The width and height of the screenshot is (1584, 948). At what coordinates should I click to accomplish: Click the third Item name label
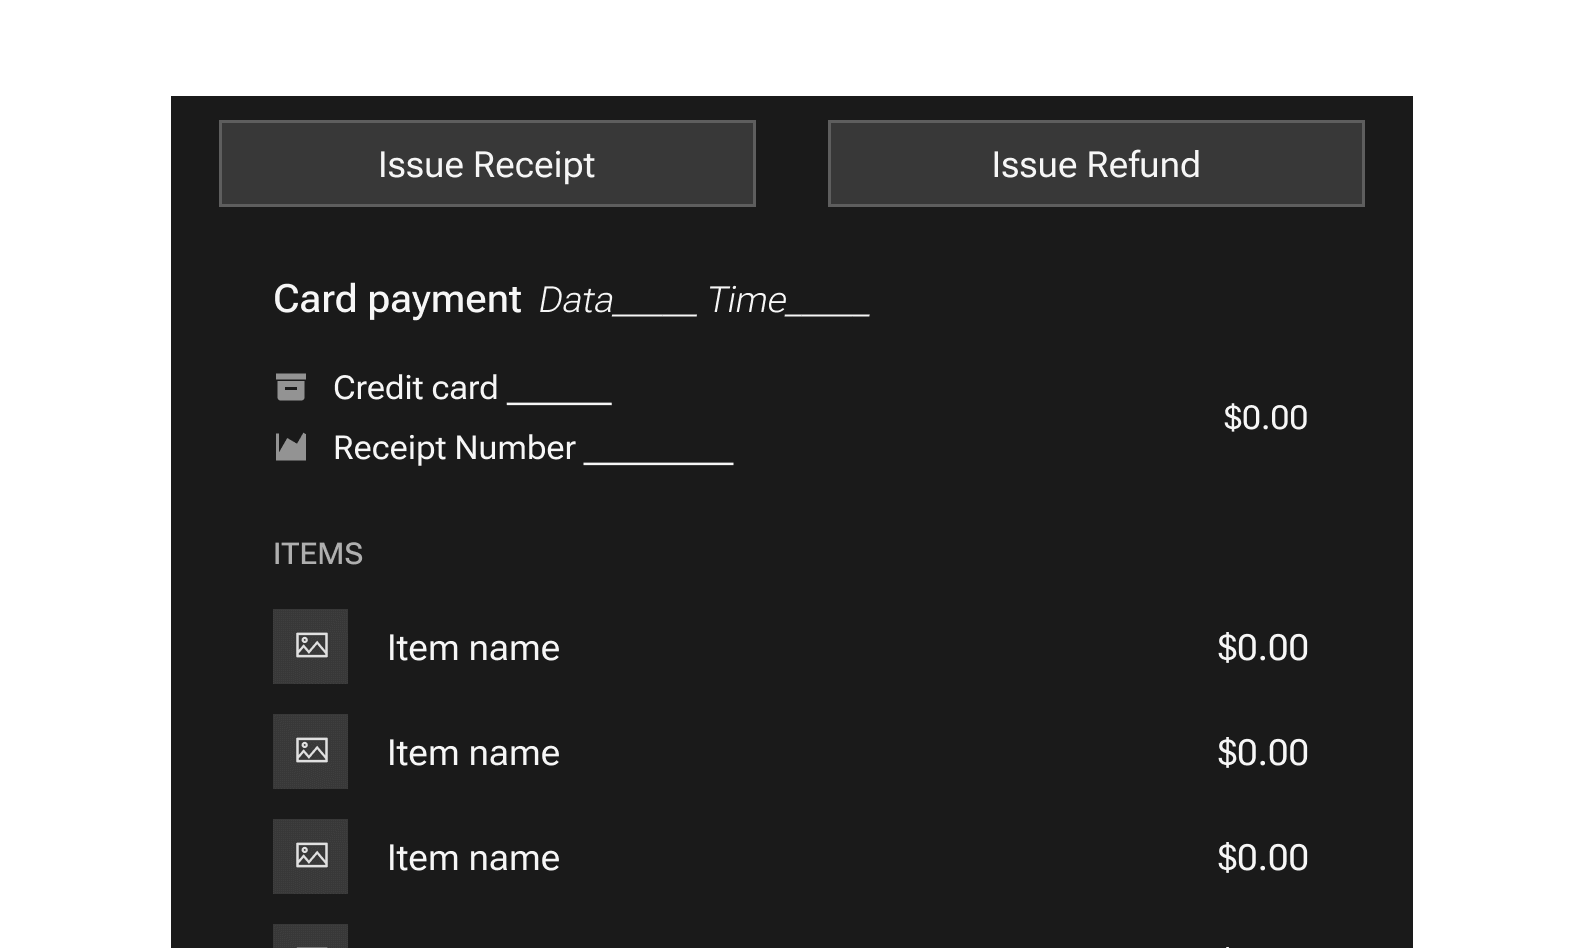[473, 858]
